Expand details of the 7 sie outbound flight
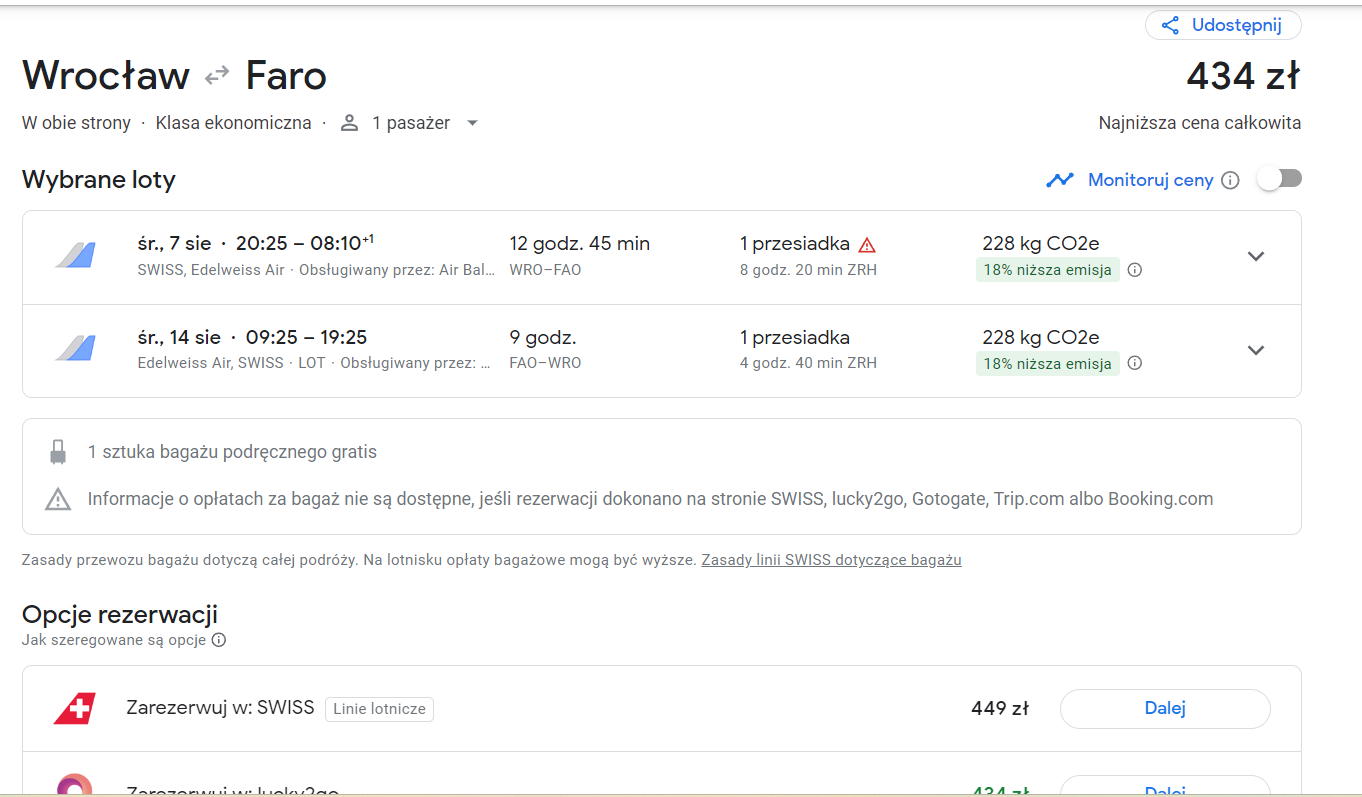Screen dimensions: 1362x797 [1256, 257]
